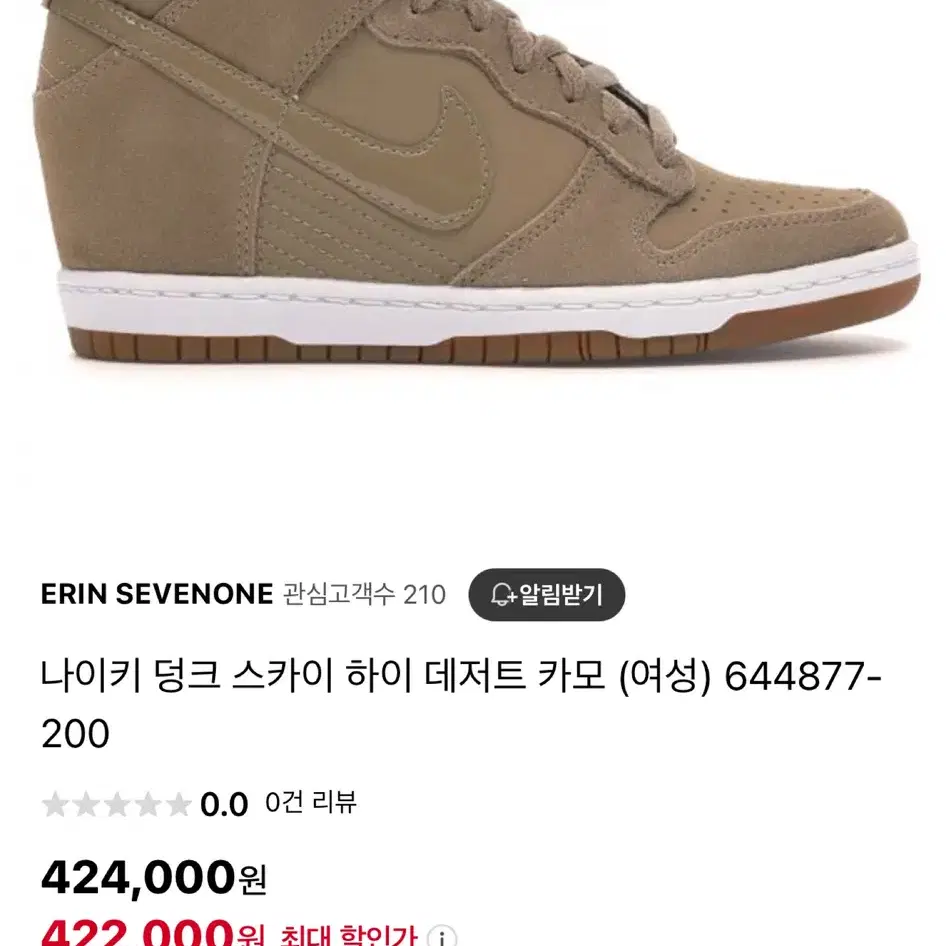This screenshot has height=946, width=946.
Task: Tap the bell icon in 알림받기 button
Action: pos(502,595)
